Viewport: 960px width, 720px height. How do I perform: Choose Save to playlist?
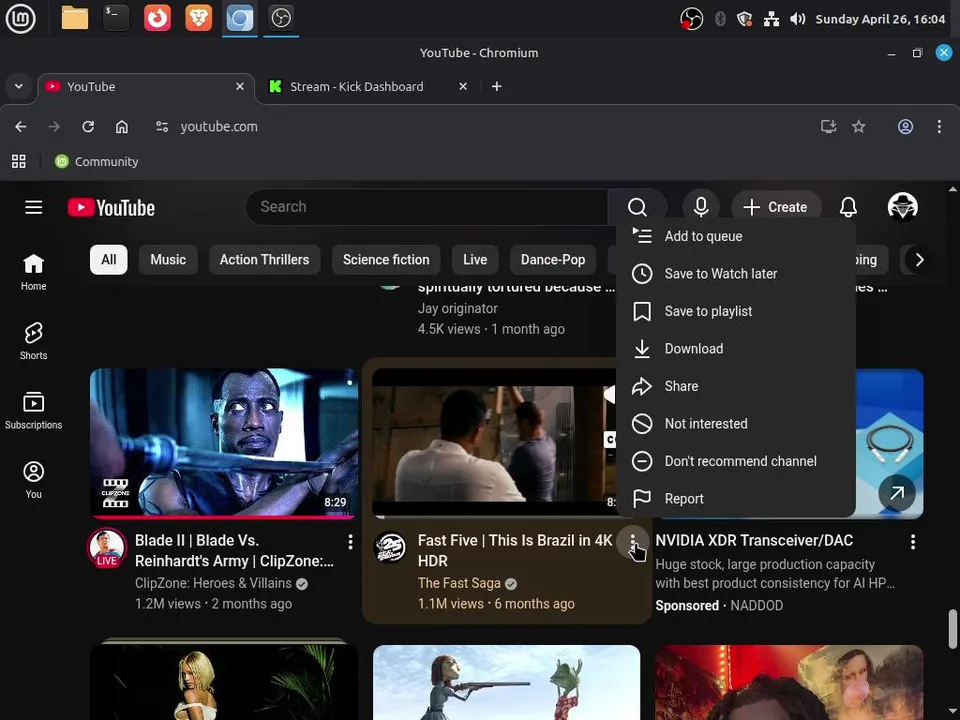point(736,311)
